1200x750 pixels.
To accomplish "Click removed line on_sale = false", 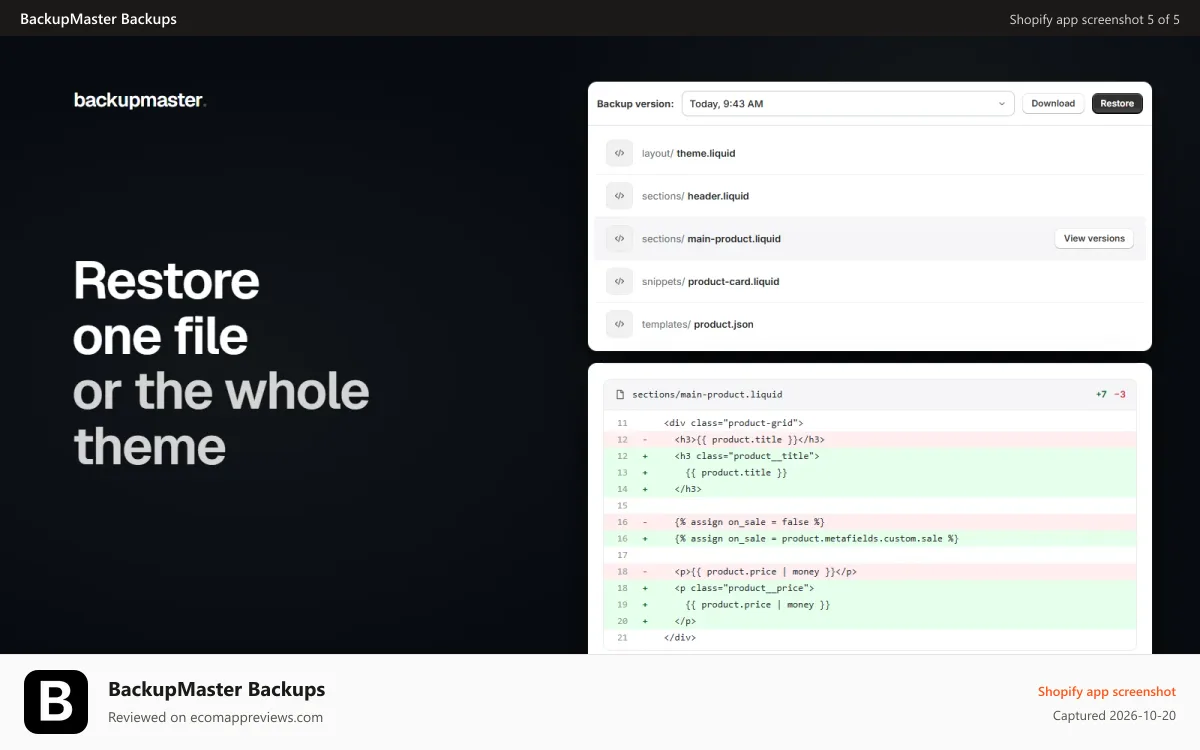I will tap(870, 522).
